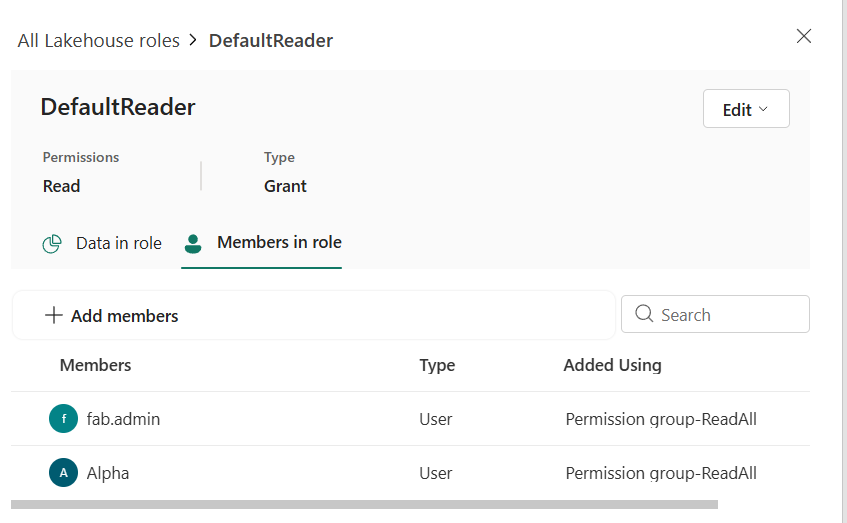Click the DefaultReader role title heading
This screenshot has width=847, height=523.
pos(118,107)
